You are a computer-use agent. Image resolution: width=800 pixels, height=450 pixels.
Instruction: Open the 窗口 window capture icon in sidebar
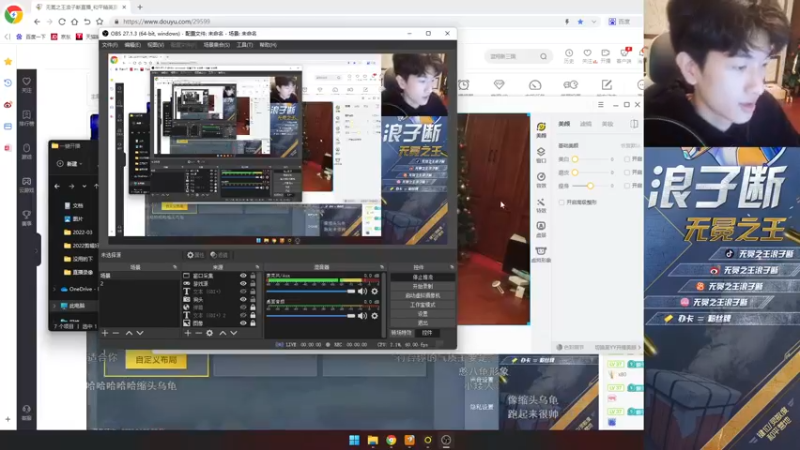541,152
